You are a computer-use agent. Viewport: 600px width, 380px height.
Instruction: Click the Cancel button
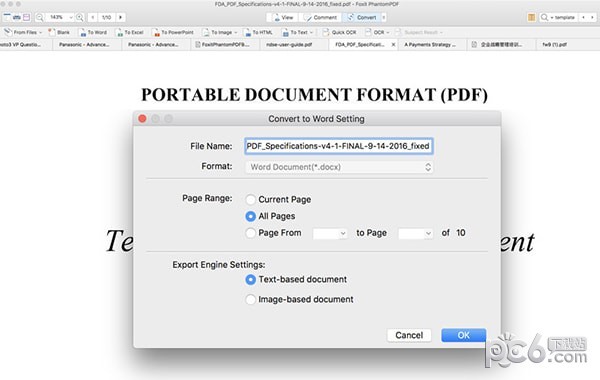coord(409,335)
